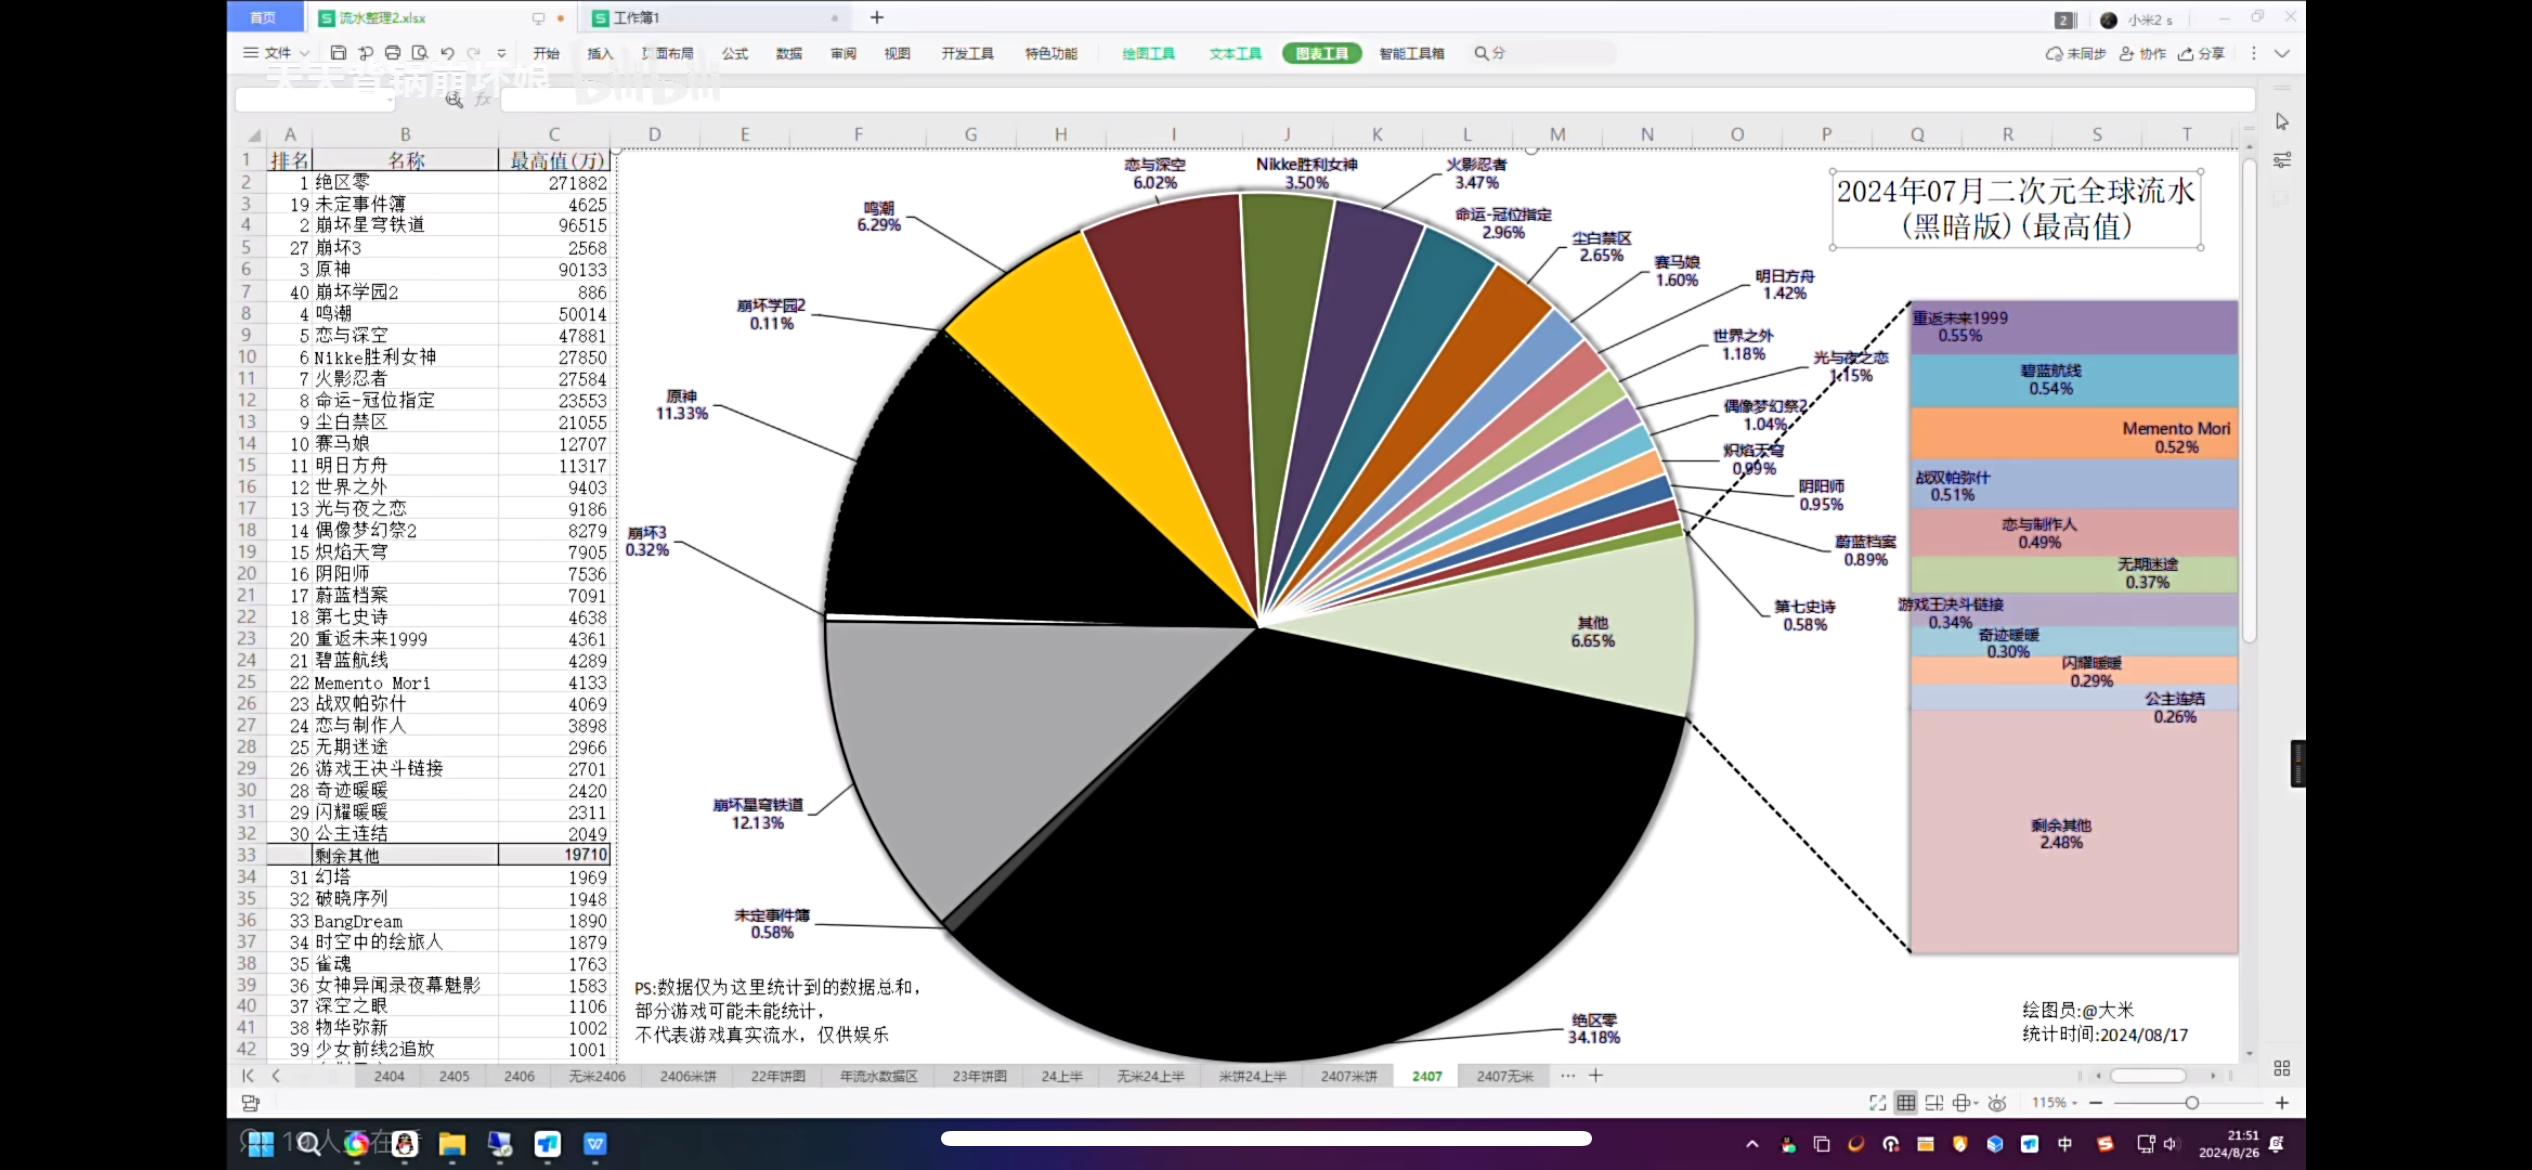Click the Print icon in quick toolbar
Viewport: 2532px width, 1170px height.
(x=393, y=53)
